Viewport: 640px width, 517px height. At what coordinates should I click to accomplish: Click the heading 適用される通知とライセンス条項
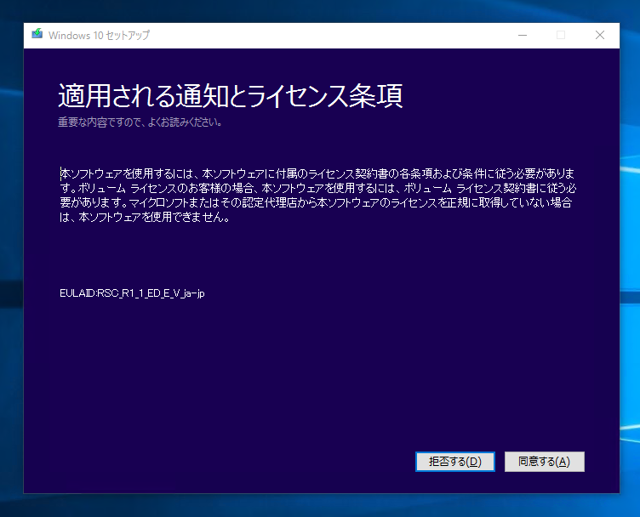231,96
